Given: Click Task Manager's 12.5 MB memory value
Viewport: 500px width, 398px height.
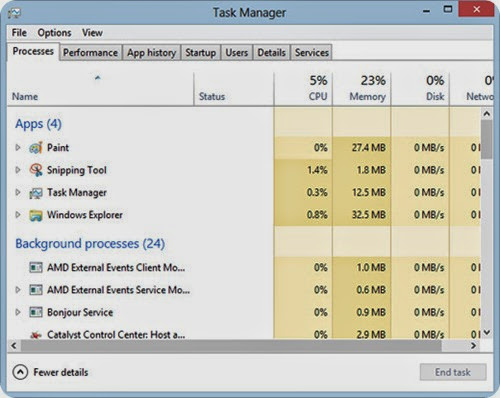Looking at the screenshot, I should [x=369, y=193].
